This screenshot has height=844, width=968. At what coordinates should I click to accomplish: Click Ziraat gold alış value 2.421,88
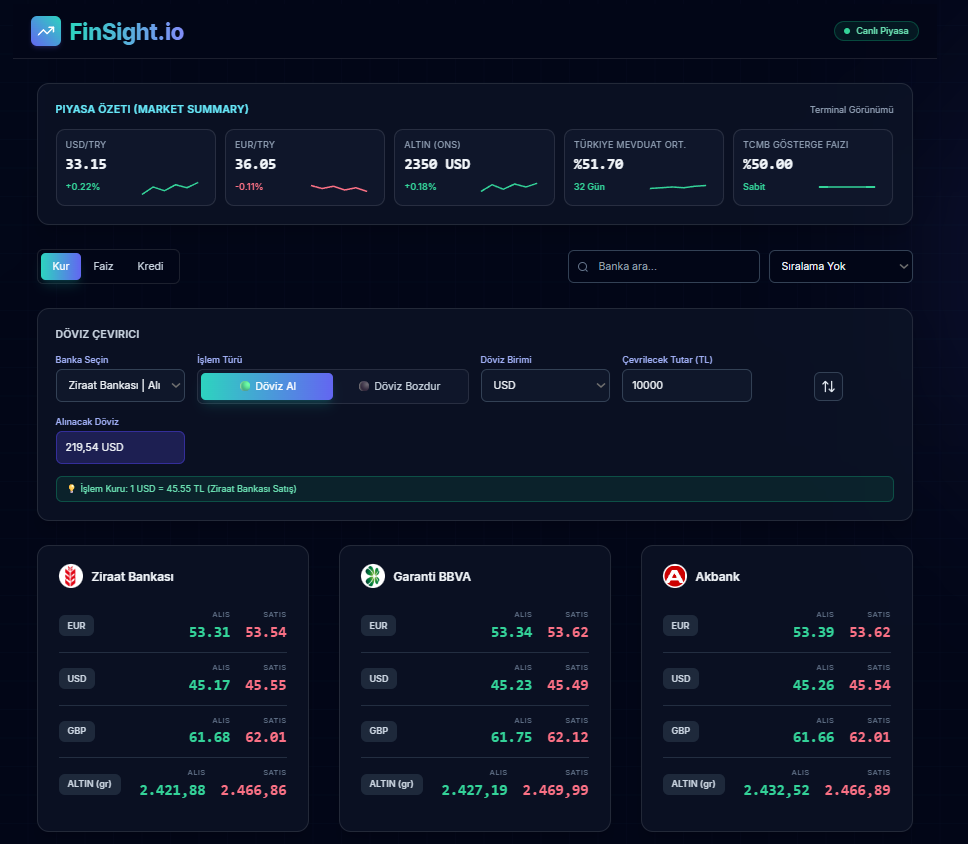point(172,790)
